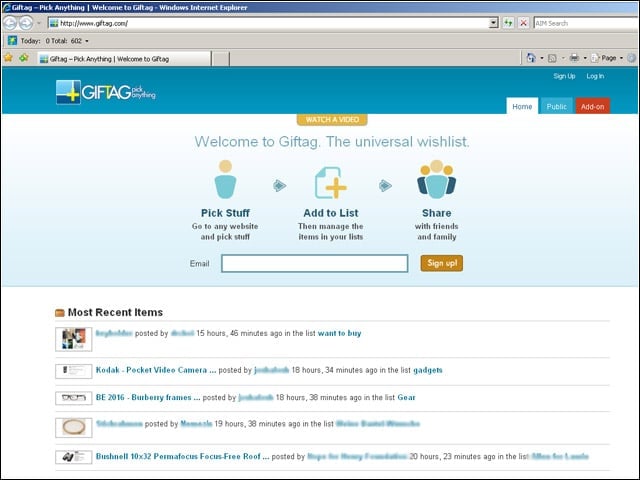Click the browser Forward arrow button
640x480 pixels.
(x=26, y=23)
